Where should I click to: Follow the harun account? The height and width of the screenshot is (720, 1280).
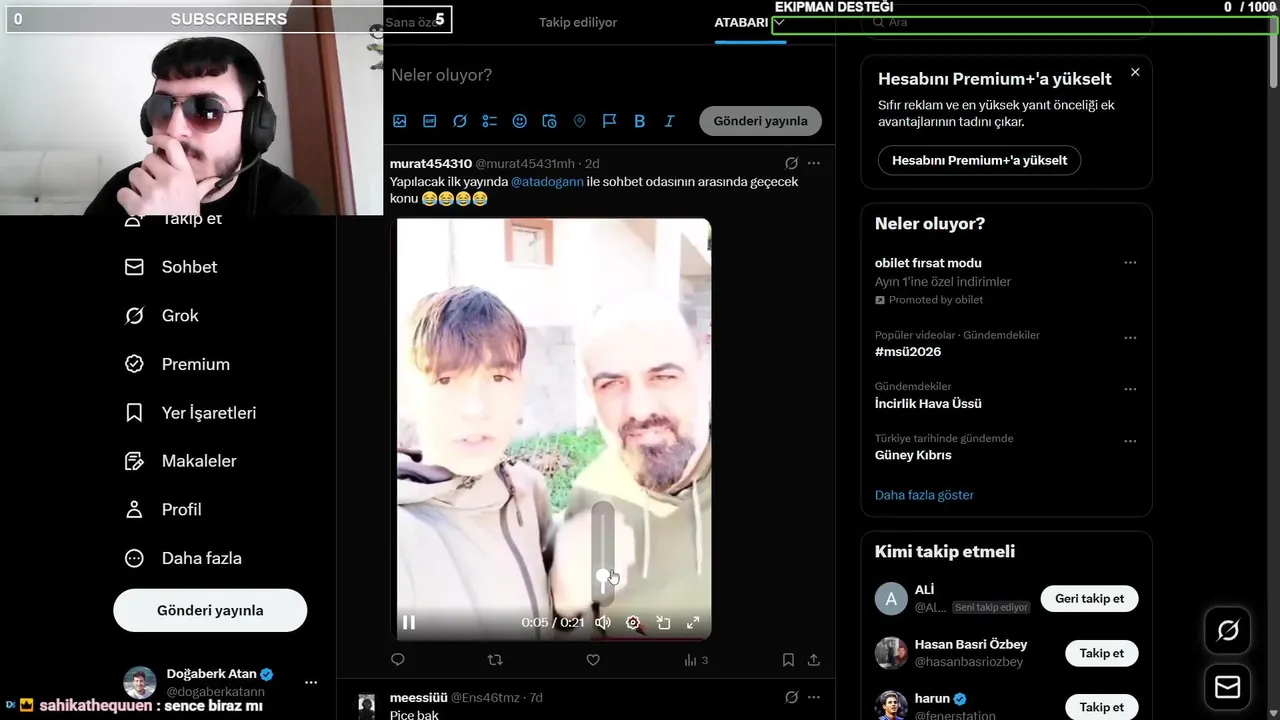tap(1101, 706)
